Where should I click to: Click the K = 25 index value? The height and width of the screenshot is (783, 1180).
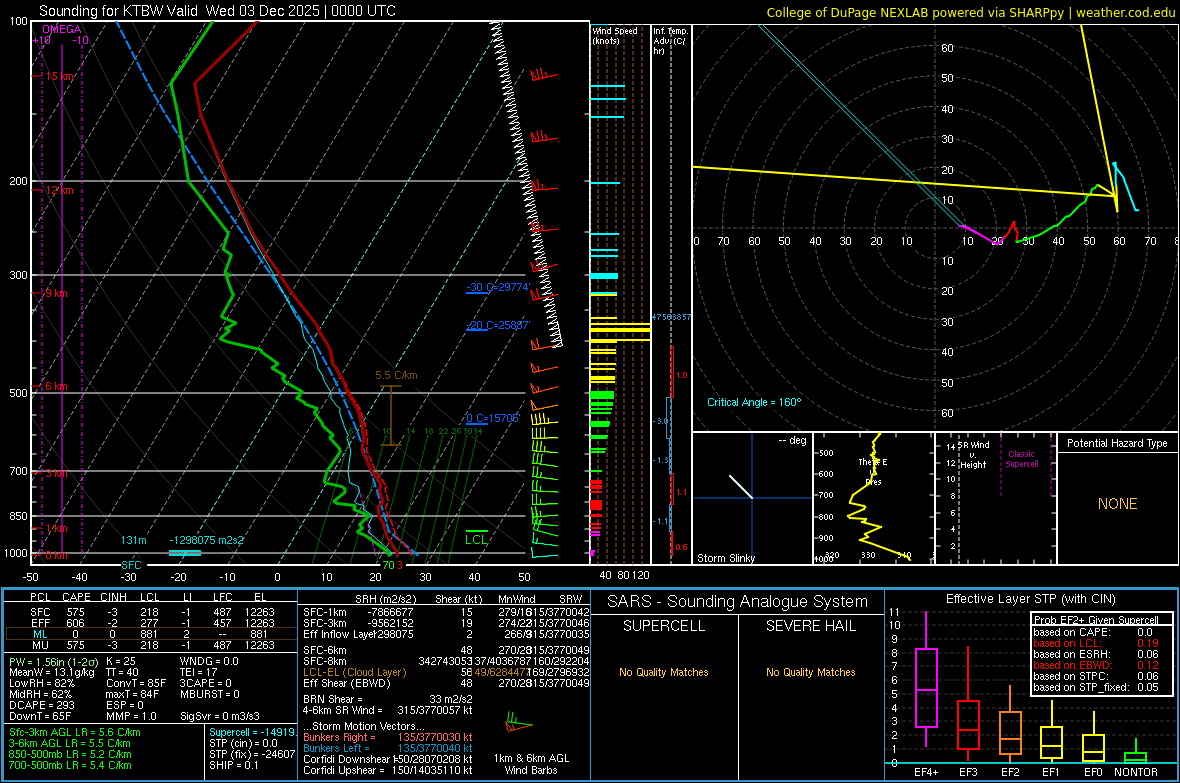point(121,661)
